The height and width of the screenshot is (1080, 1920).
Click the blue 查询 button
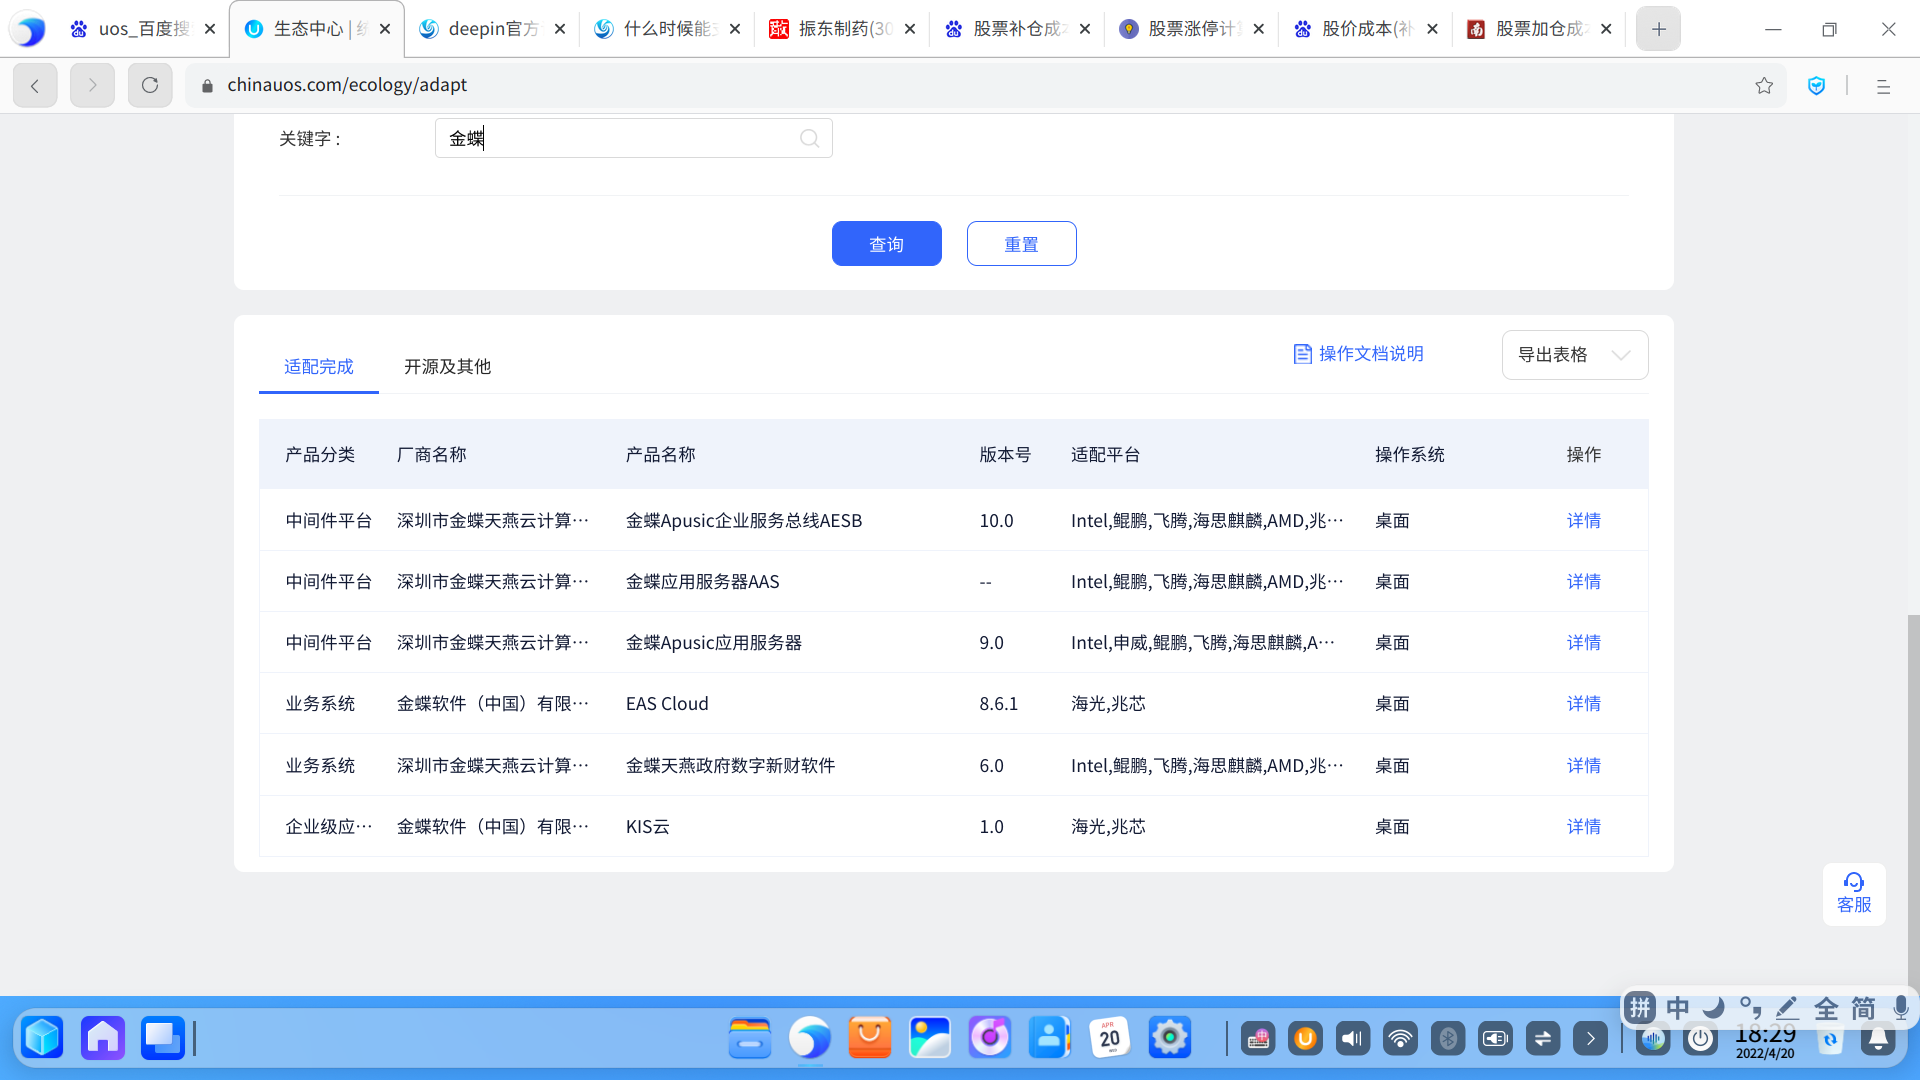click(886, 244)
